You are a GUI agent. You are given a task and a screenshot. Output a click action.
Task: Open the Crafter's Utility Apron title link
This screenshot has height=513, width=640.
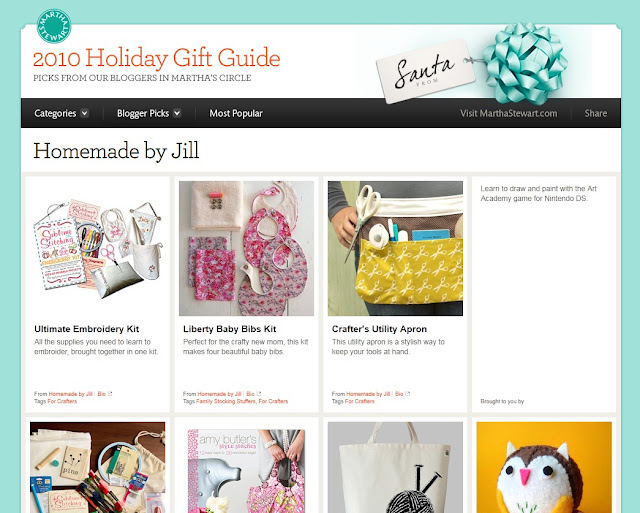point(379,329)
